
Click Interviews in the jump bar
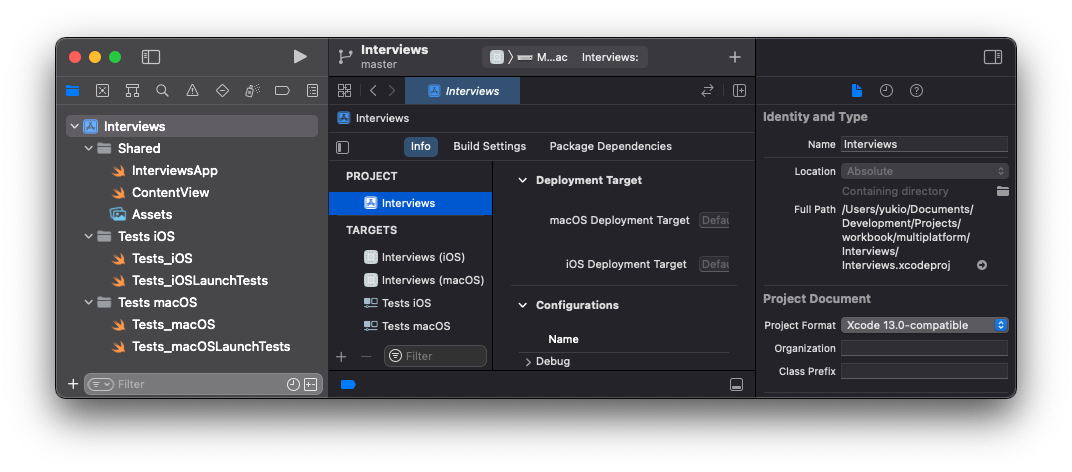[373, 118]
